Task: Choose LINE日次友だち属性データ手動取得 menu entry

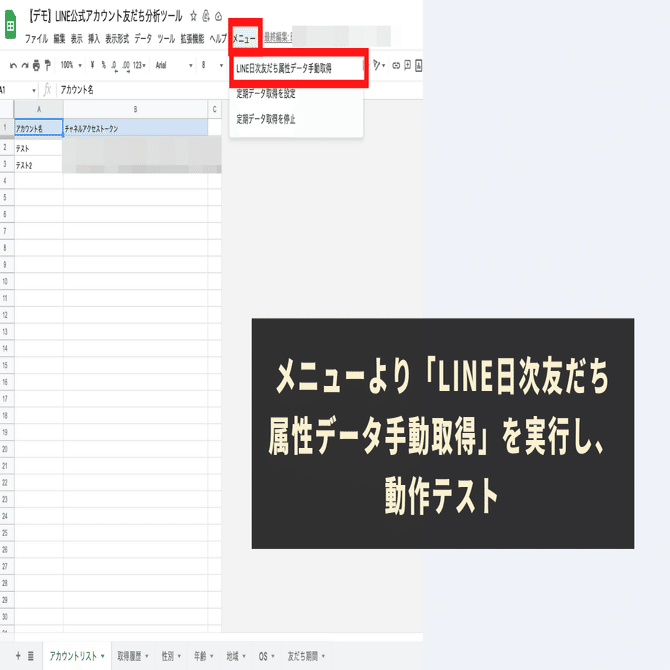Action: [297, 68]
